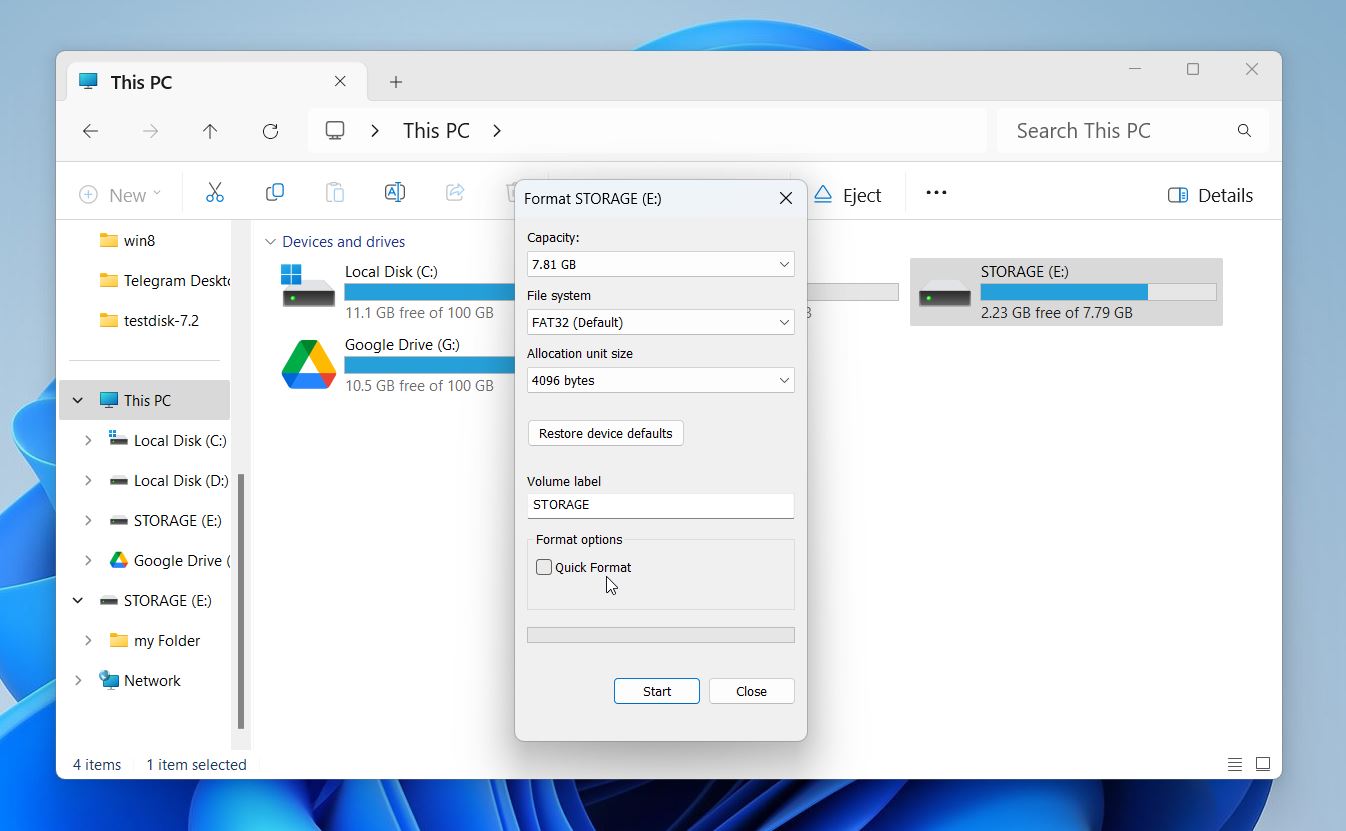Click the computer icon in address bar
The width and height of the screenshot is (1346, 831).
(335, 130)
